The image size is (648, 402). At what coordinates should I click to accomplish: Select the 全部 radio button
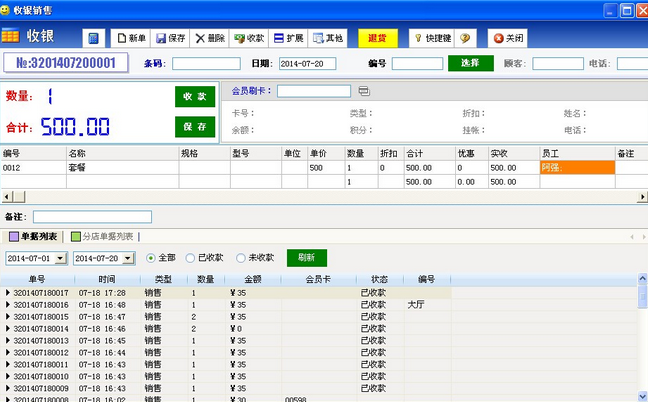(152, 258)
